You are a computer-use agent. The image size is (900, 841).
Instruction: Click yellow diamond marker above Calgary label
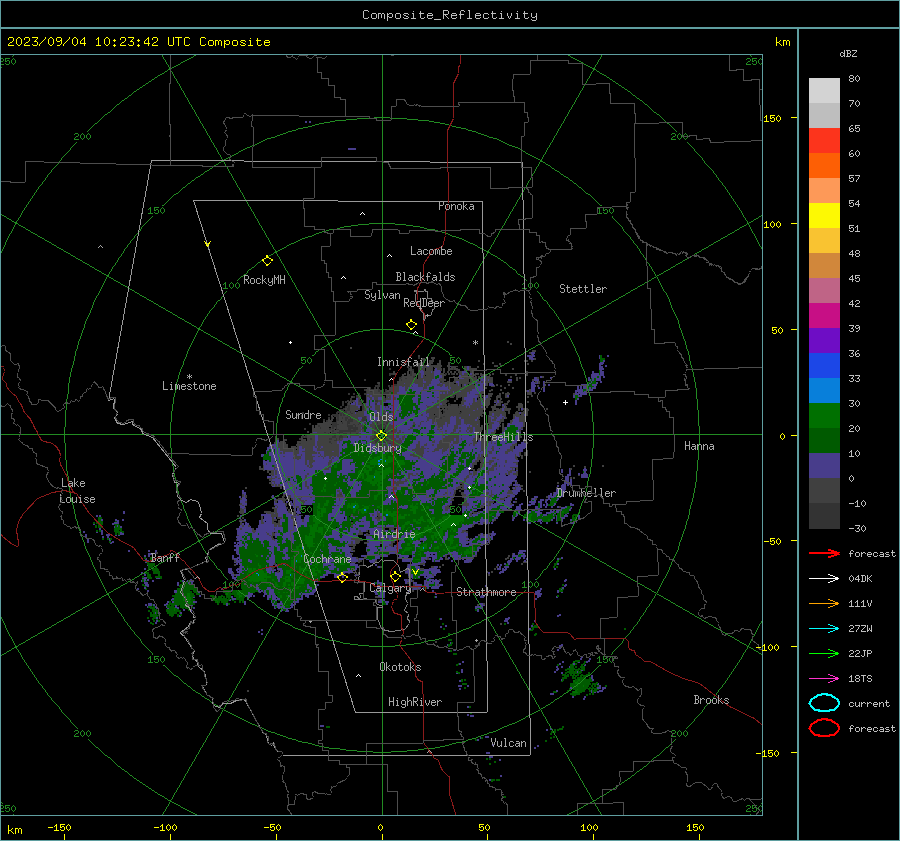coord(395,576)
